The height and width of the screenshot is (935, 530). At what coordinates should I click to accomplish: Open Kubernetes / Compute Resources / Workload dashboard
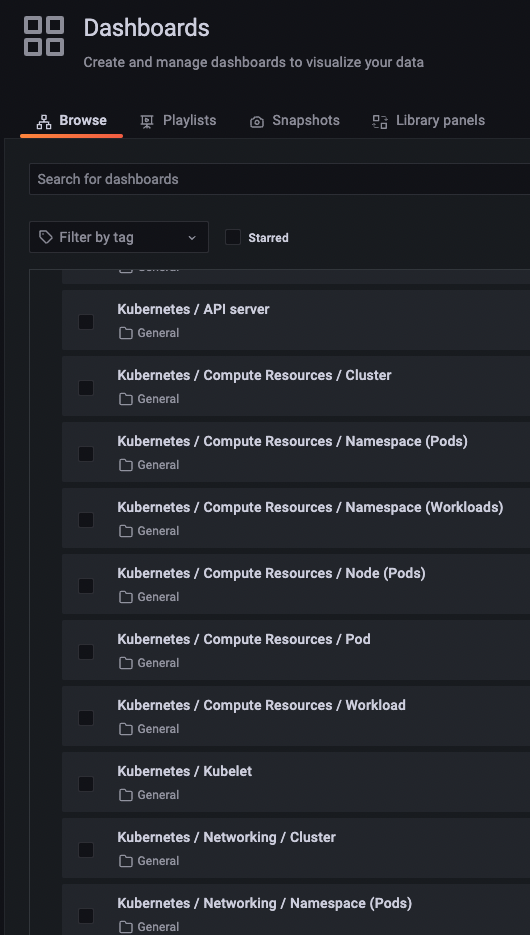pos(262,705)
